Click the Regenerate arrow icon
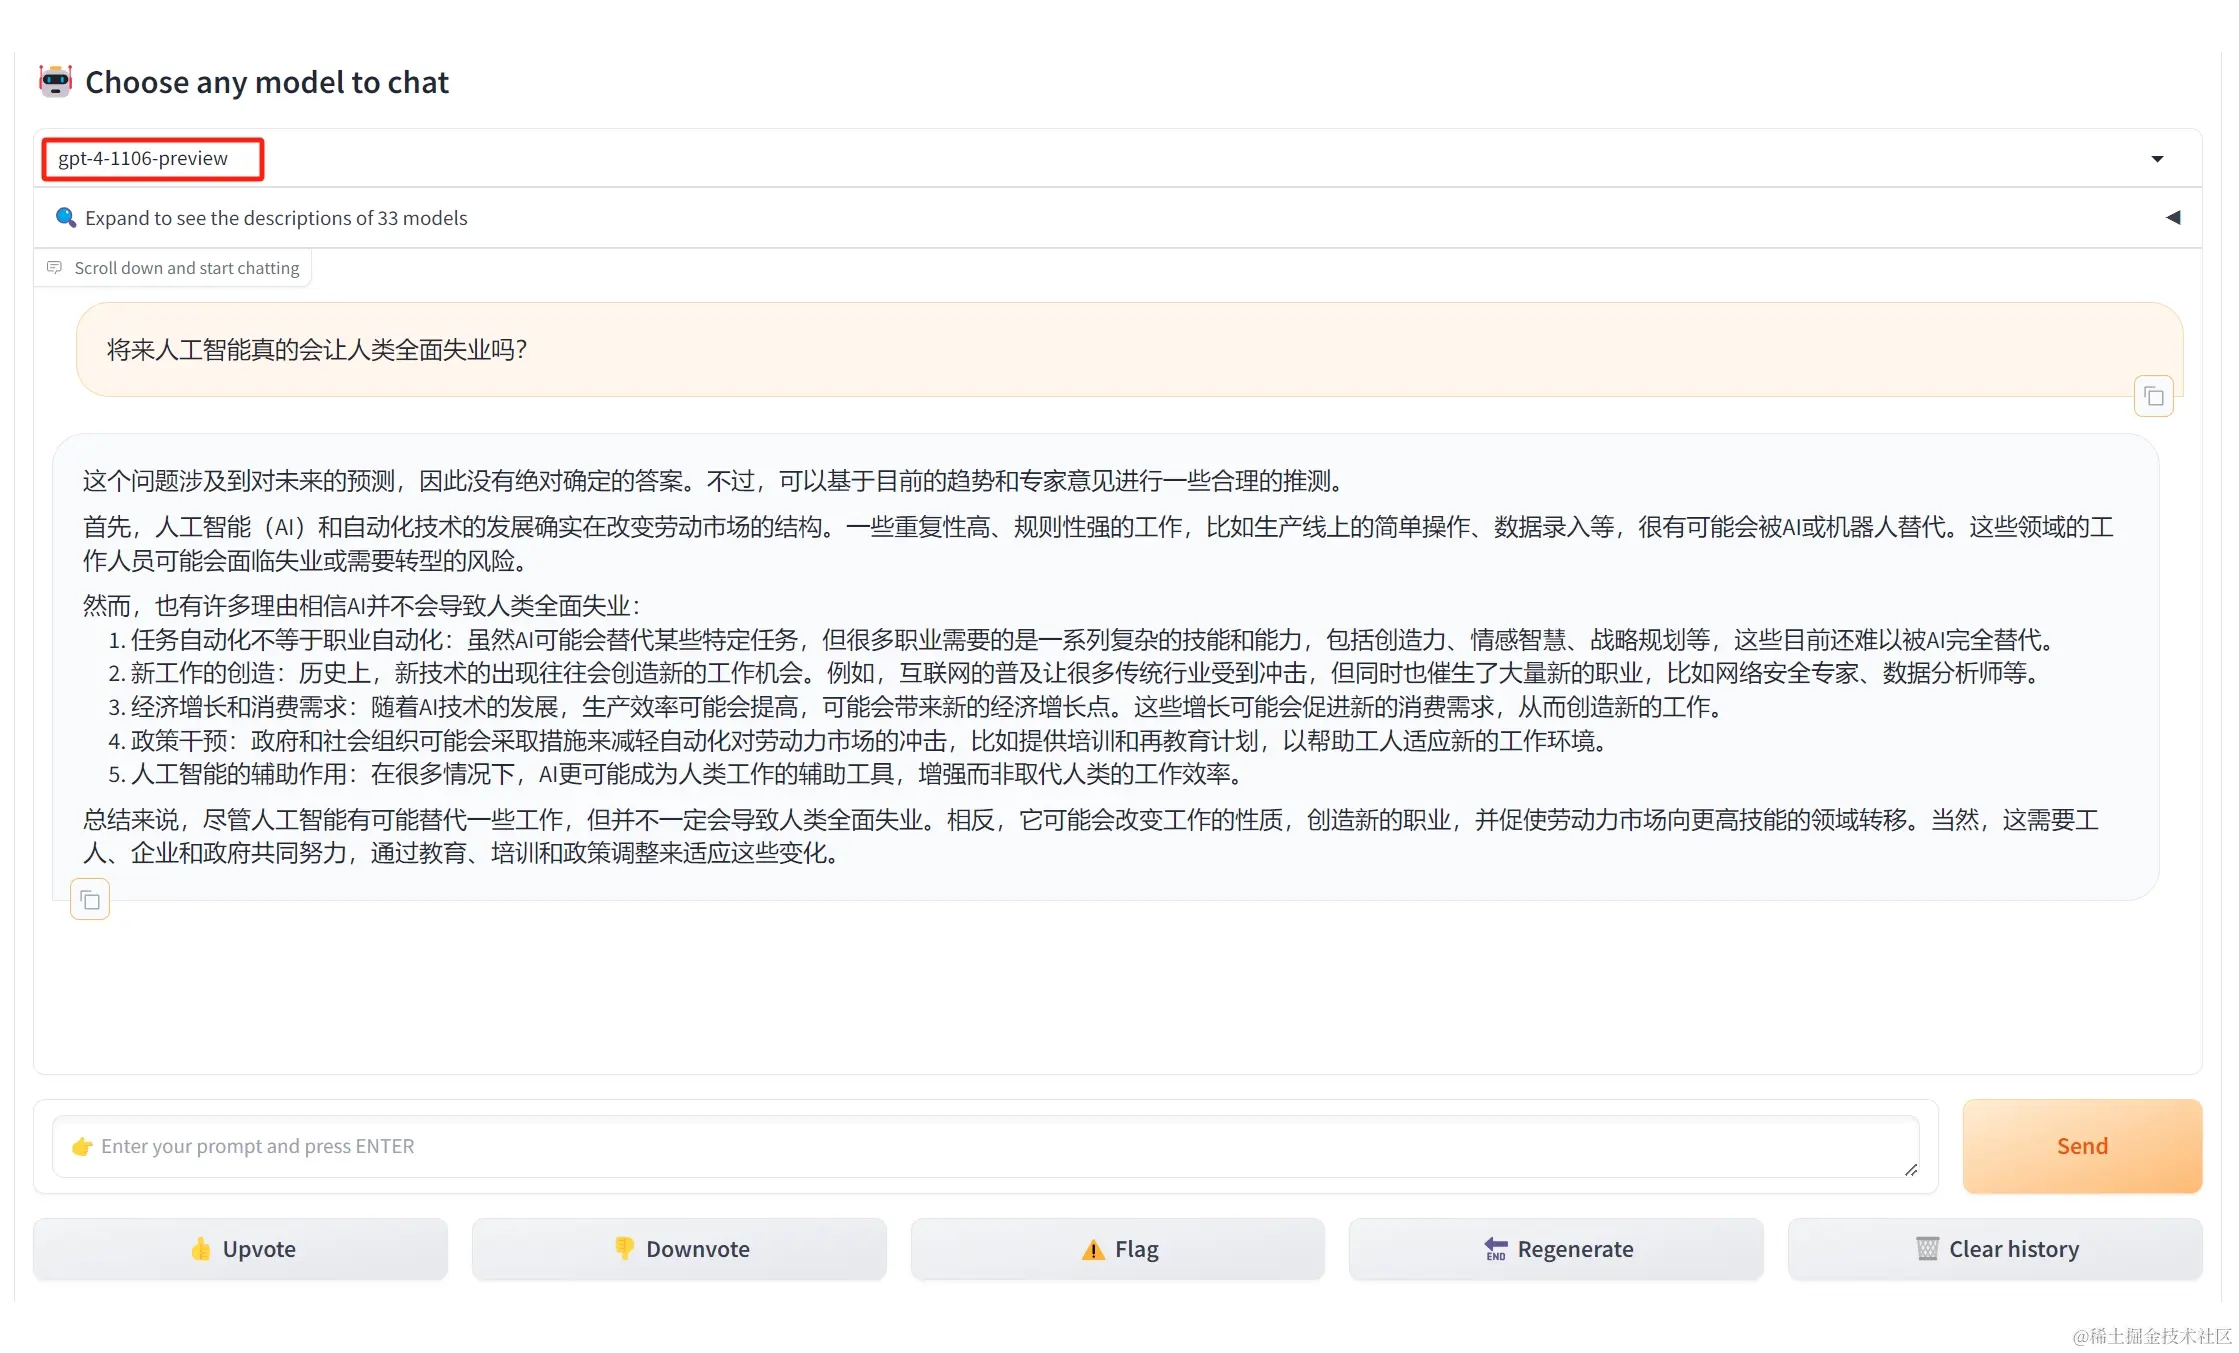 [1496, 1248]
